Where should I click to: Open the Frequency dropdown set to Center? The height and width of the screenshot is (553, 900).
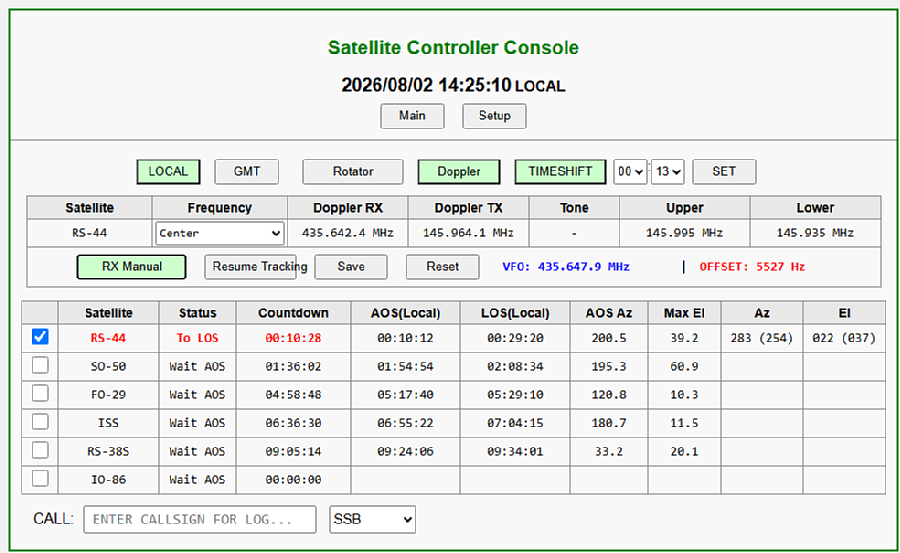click(220, 233)
